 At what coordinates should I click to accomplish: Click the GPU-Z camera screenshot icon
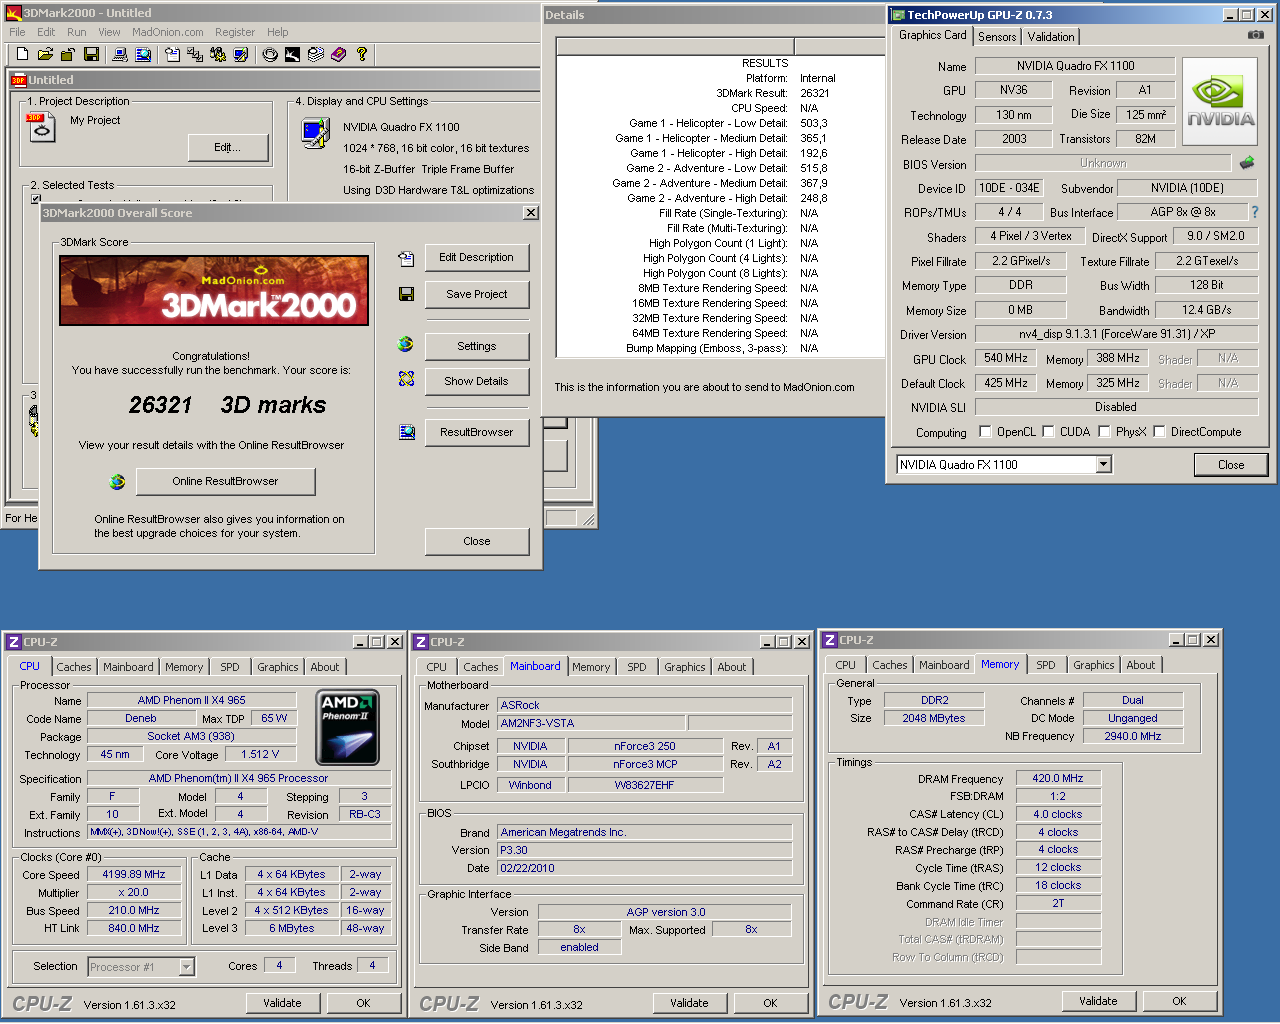coord(1255,35)
